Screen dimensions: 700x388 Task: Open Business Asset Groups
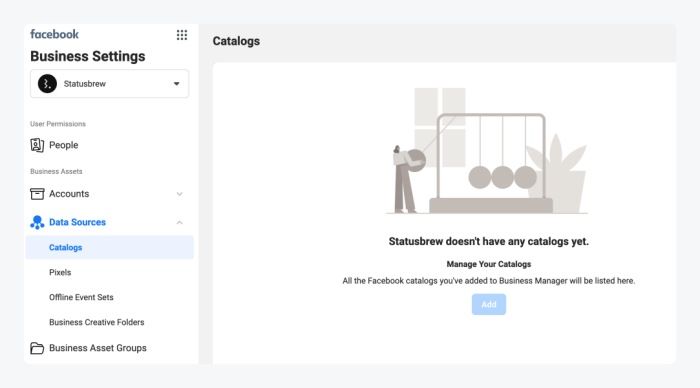click(98, 348)
